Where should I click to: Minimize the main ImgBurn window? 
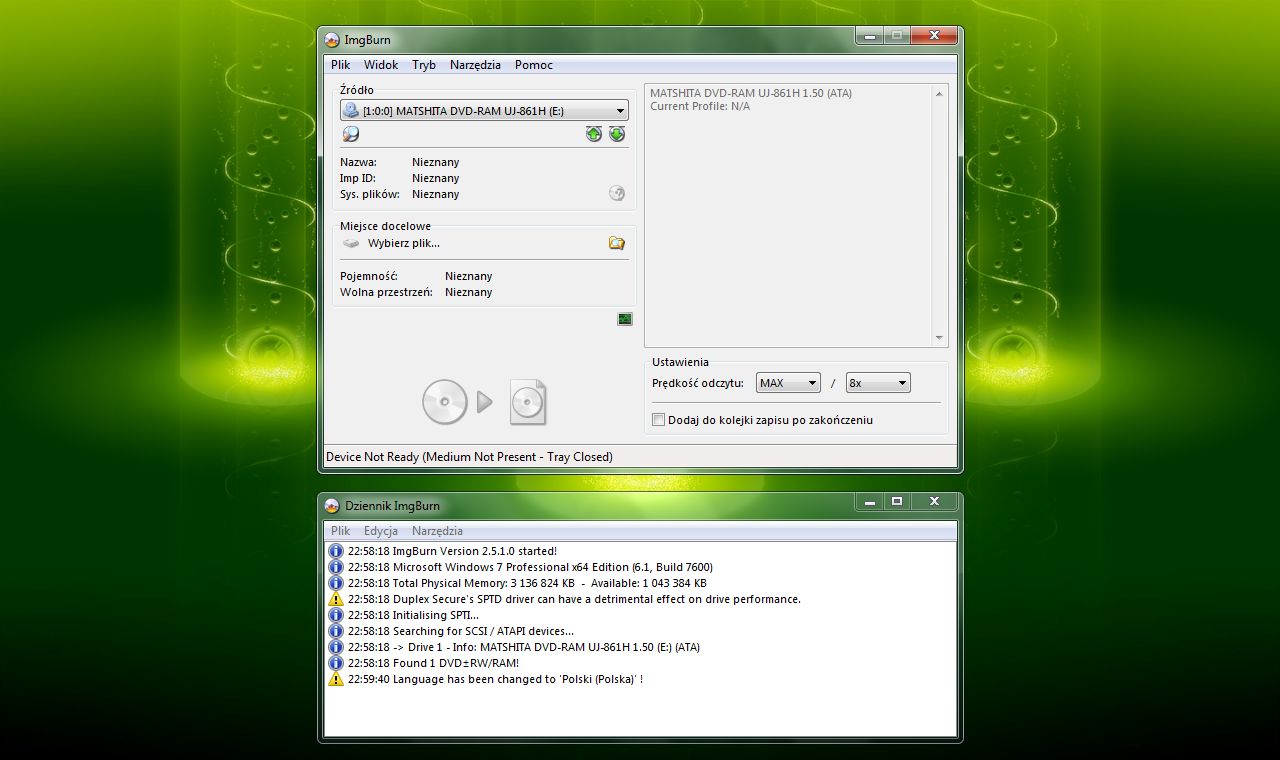click(x=870, y=35)
